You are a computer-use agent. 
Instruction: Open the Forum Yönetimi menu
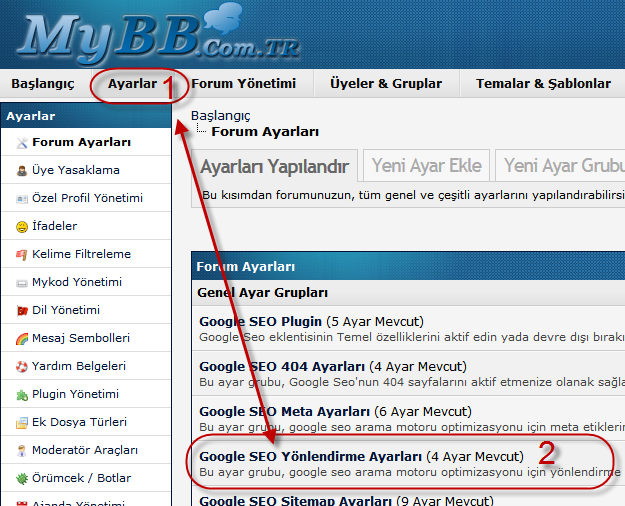click(x=244, y=84)
